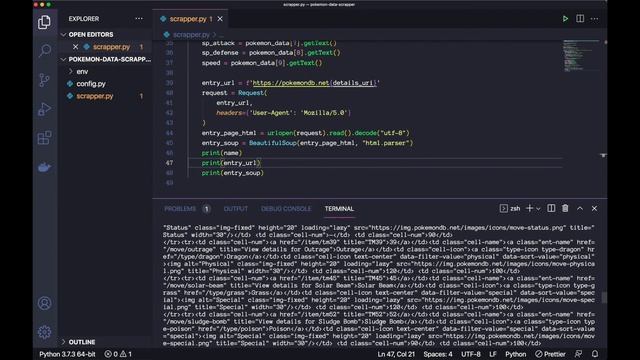Select the Terminal tab

(339, 209)
